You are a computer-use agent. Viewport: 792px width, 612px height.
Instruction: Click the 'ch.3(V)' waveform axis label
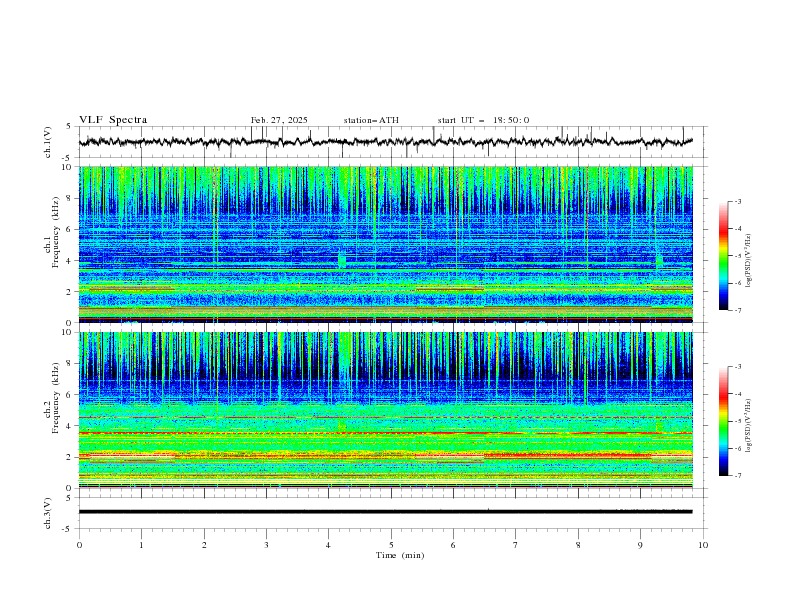[48, 513]
